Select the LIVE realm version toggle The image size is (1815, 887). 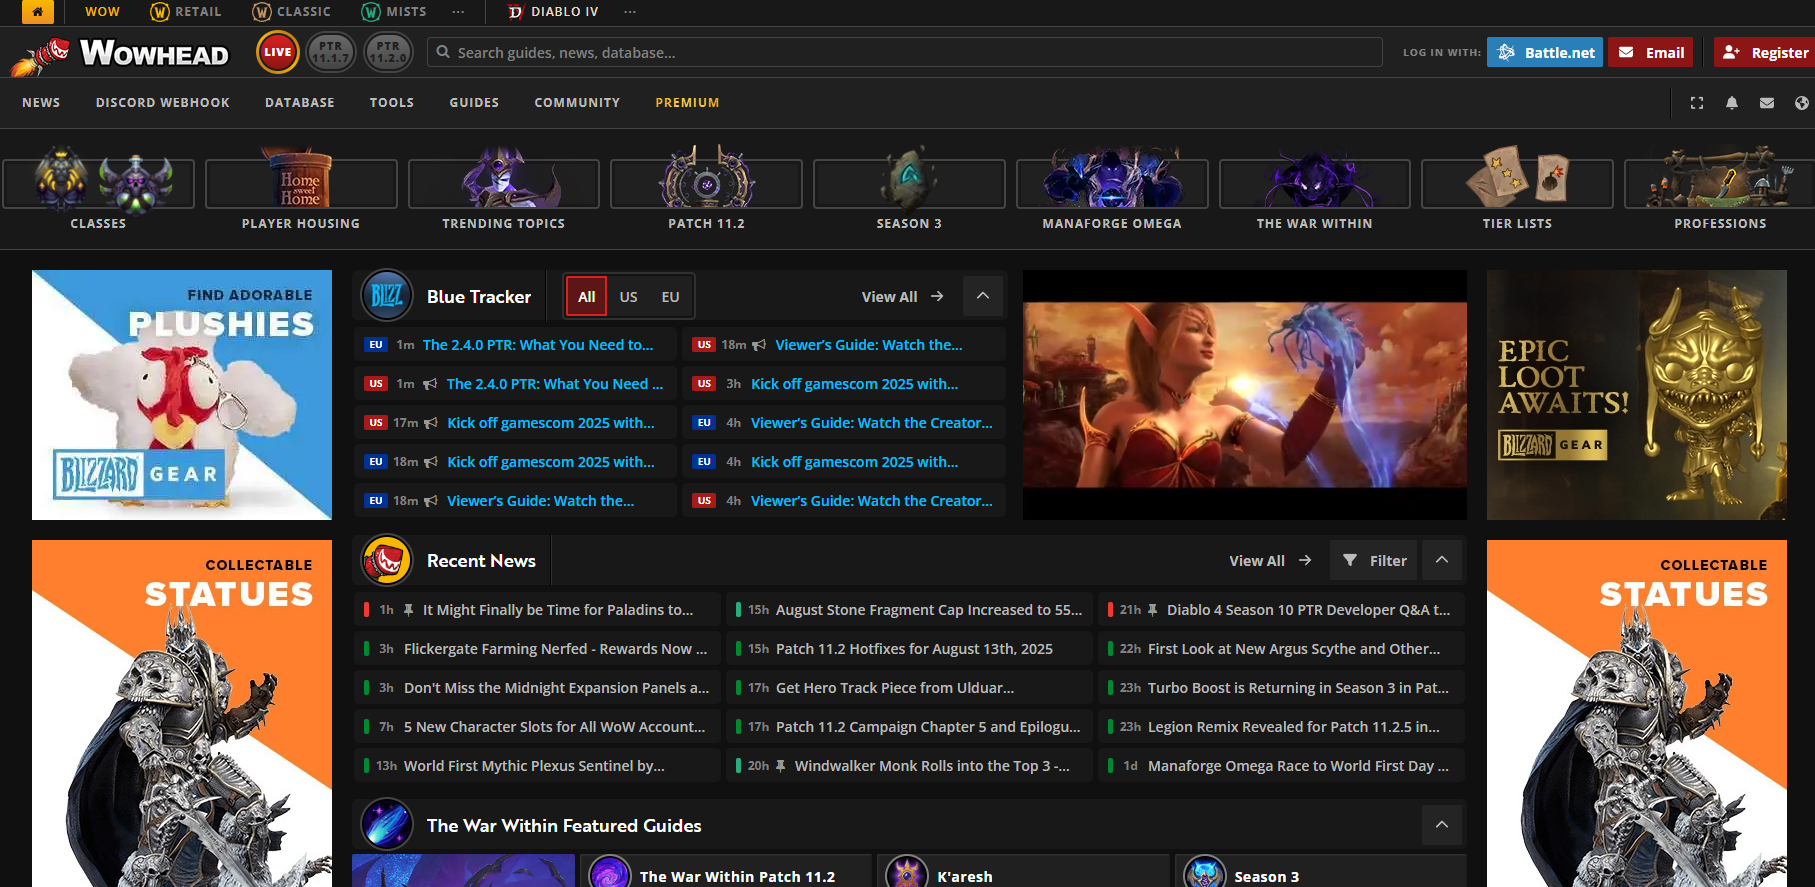pyautogui.click(x=278, y=52)
